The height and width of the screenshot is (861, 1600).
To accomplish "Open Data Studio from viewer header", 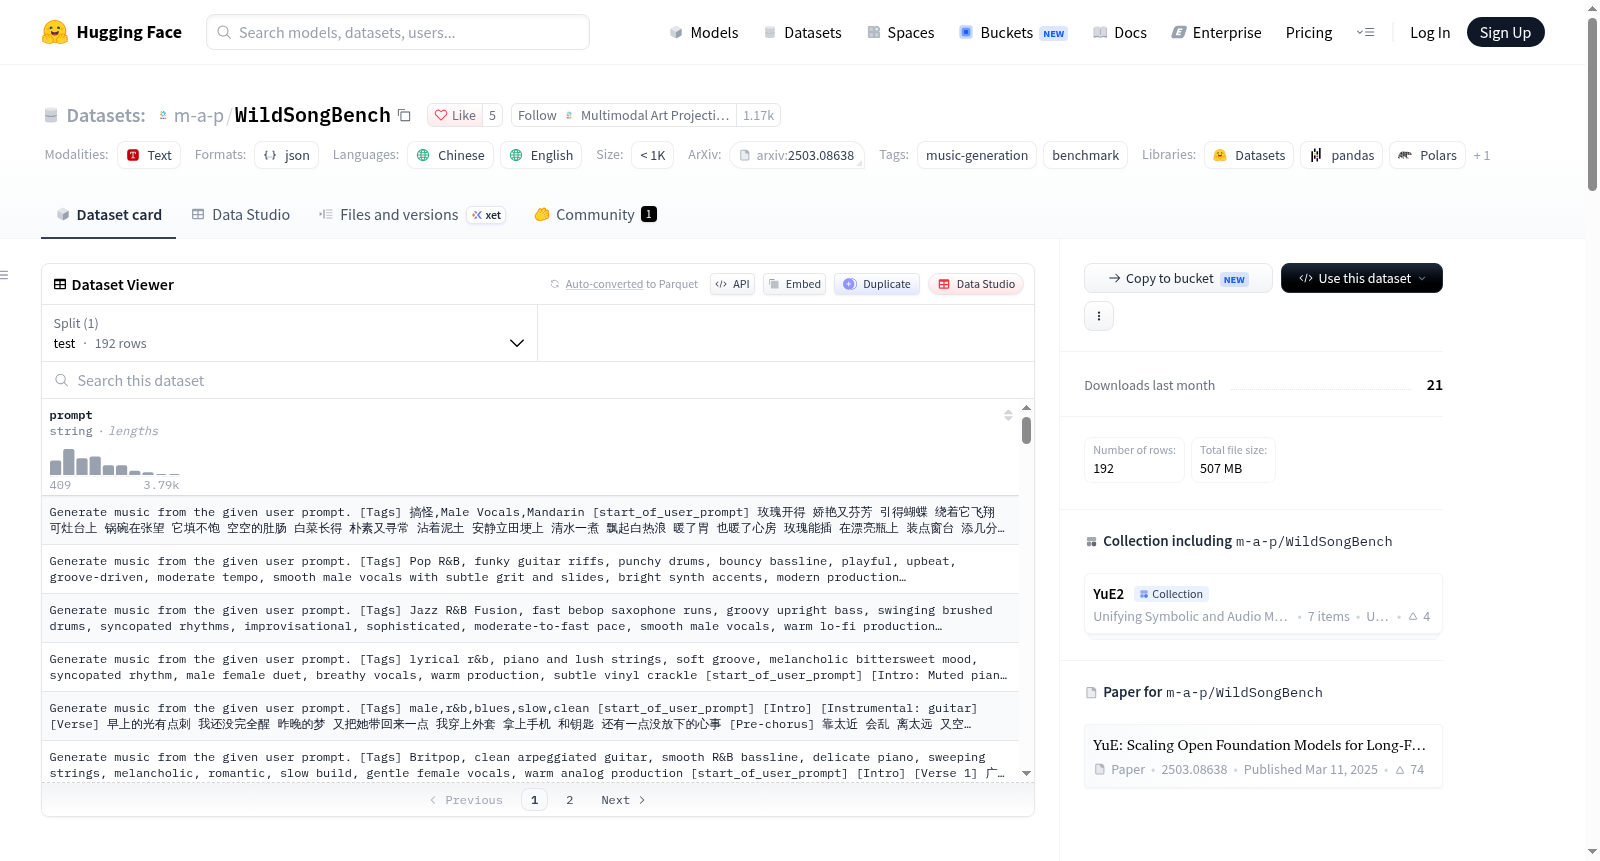I will tap(976, 284).
